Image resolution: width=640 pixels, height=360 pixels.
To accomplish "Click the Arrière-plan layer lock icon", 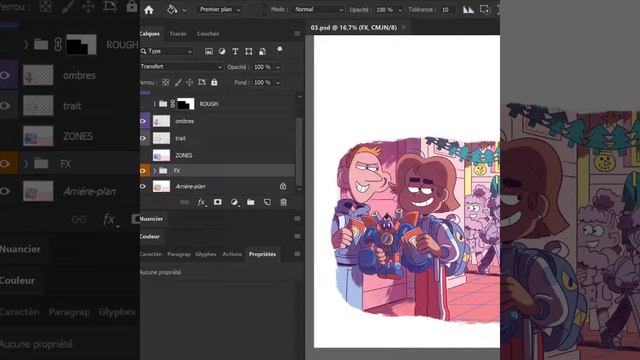I will pyautogui.click(x=283, y=186).
